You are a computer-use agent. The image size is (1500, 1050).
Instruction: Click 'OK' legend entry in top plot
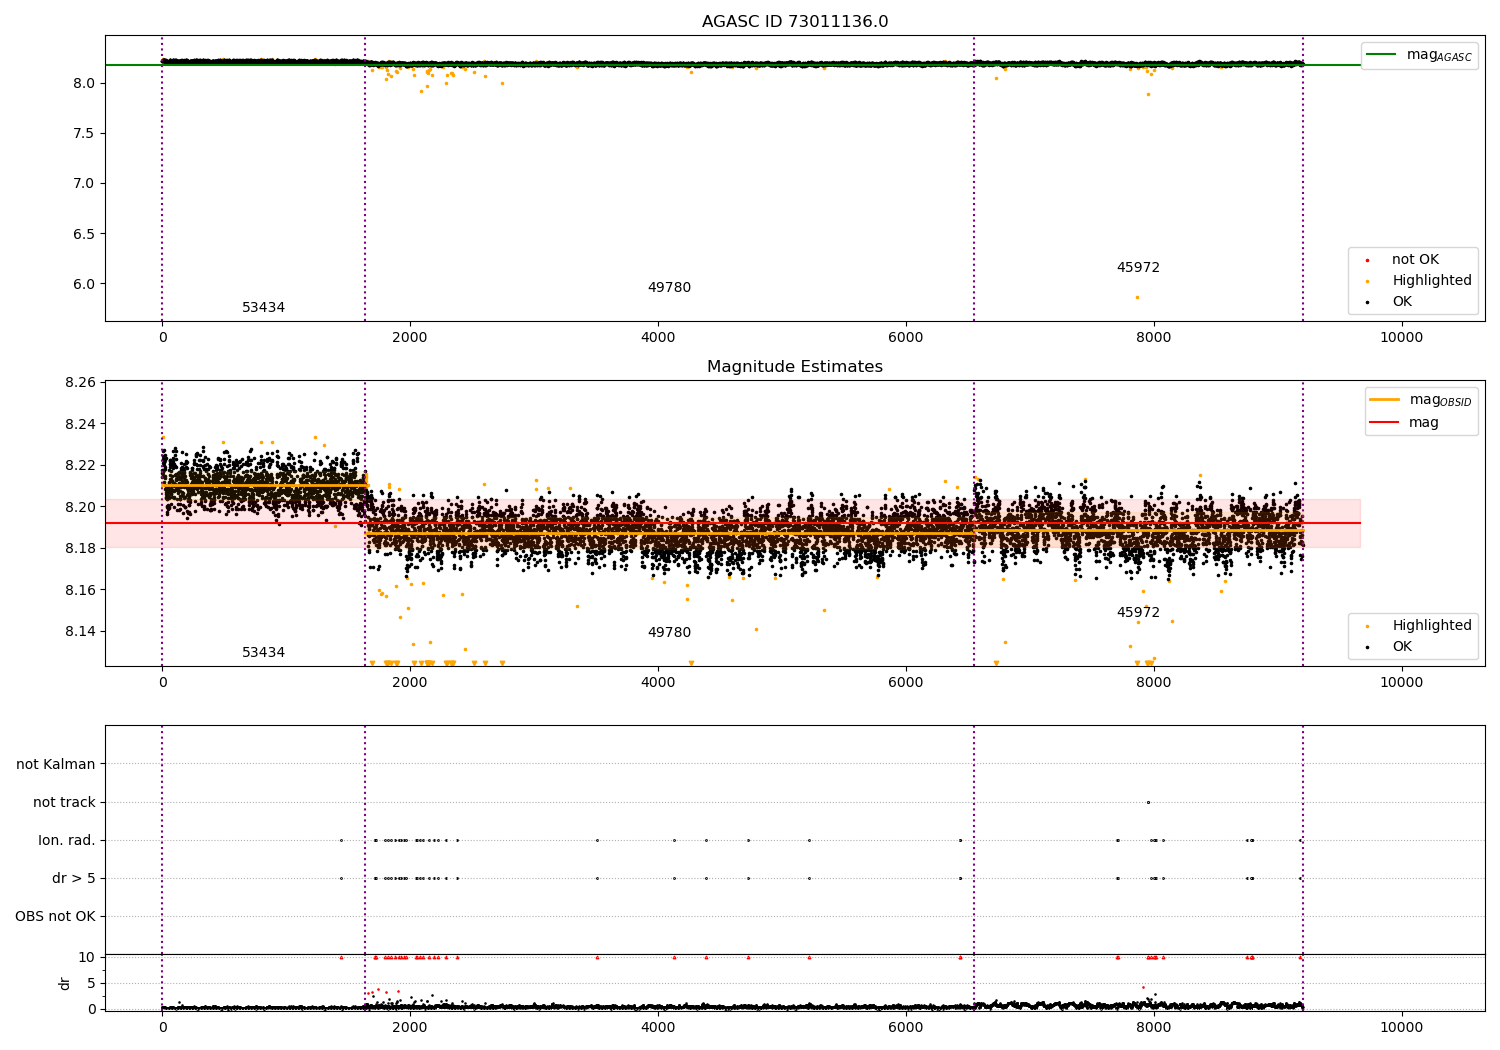tap(1402, 302)
